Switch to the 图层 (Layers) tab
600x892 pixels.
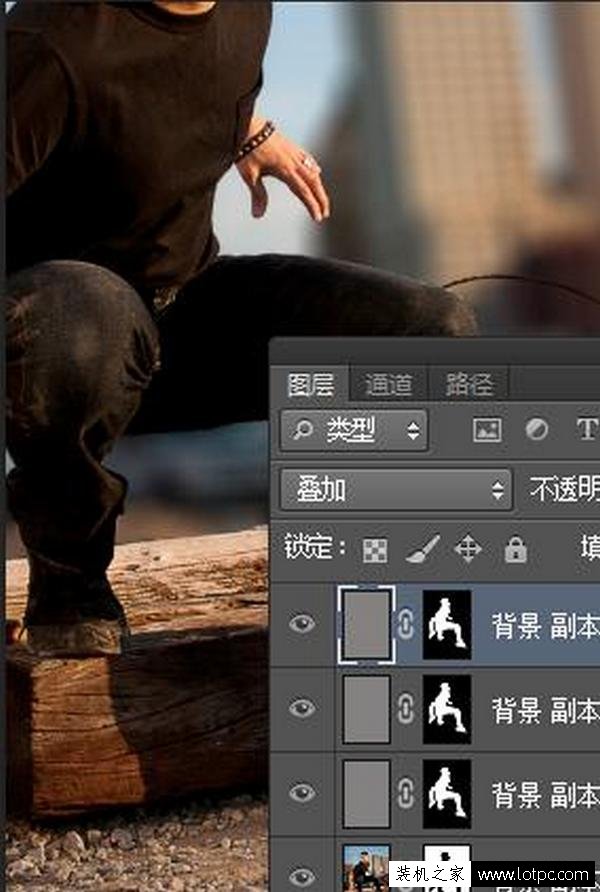(310, 385)
